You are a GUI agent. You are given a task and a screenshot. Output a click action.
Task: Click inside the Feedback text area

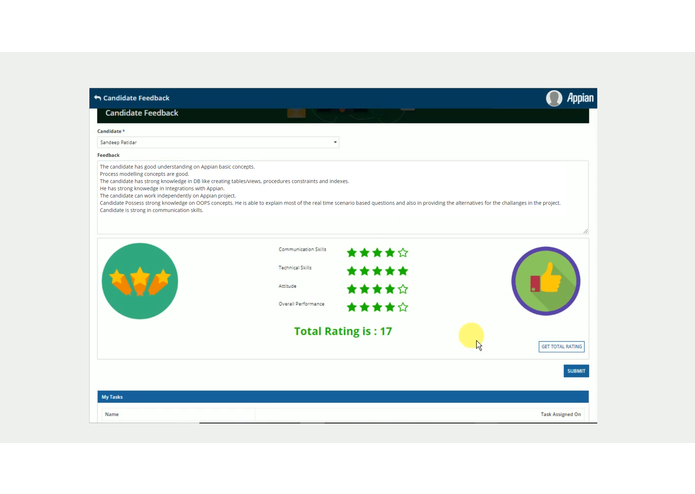[x=343, y=197]
